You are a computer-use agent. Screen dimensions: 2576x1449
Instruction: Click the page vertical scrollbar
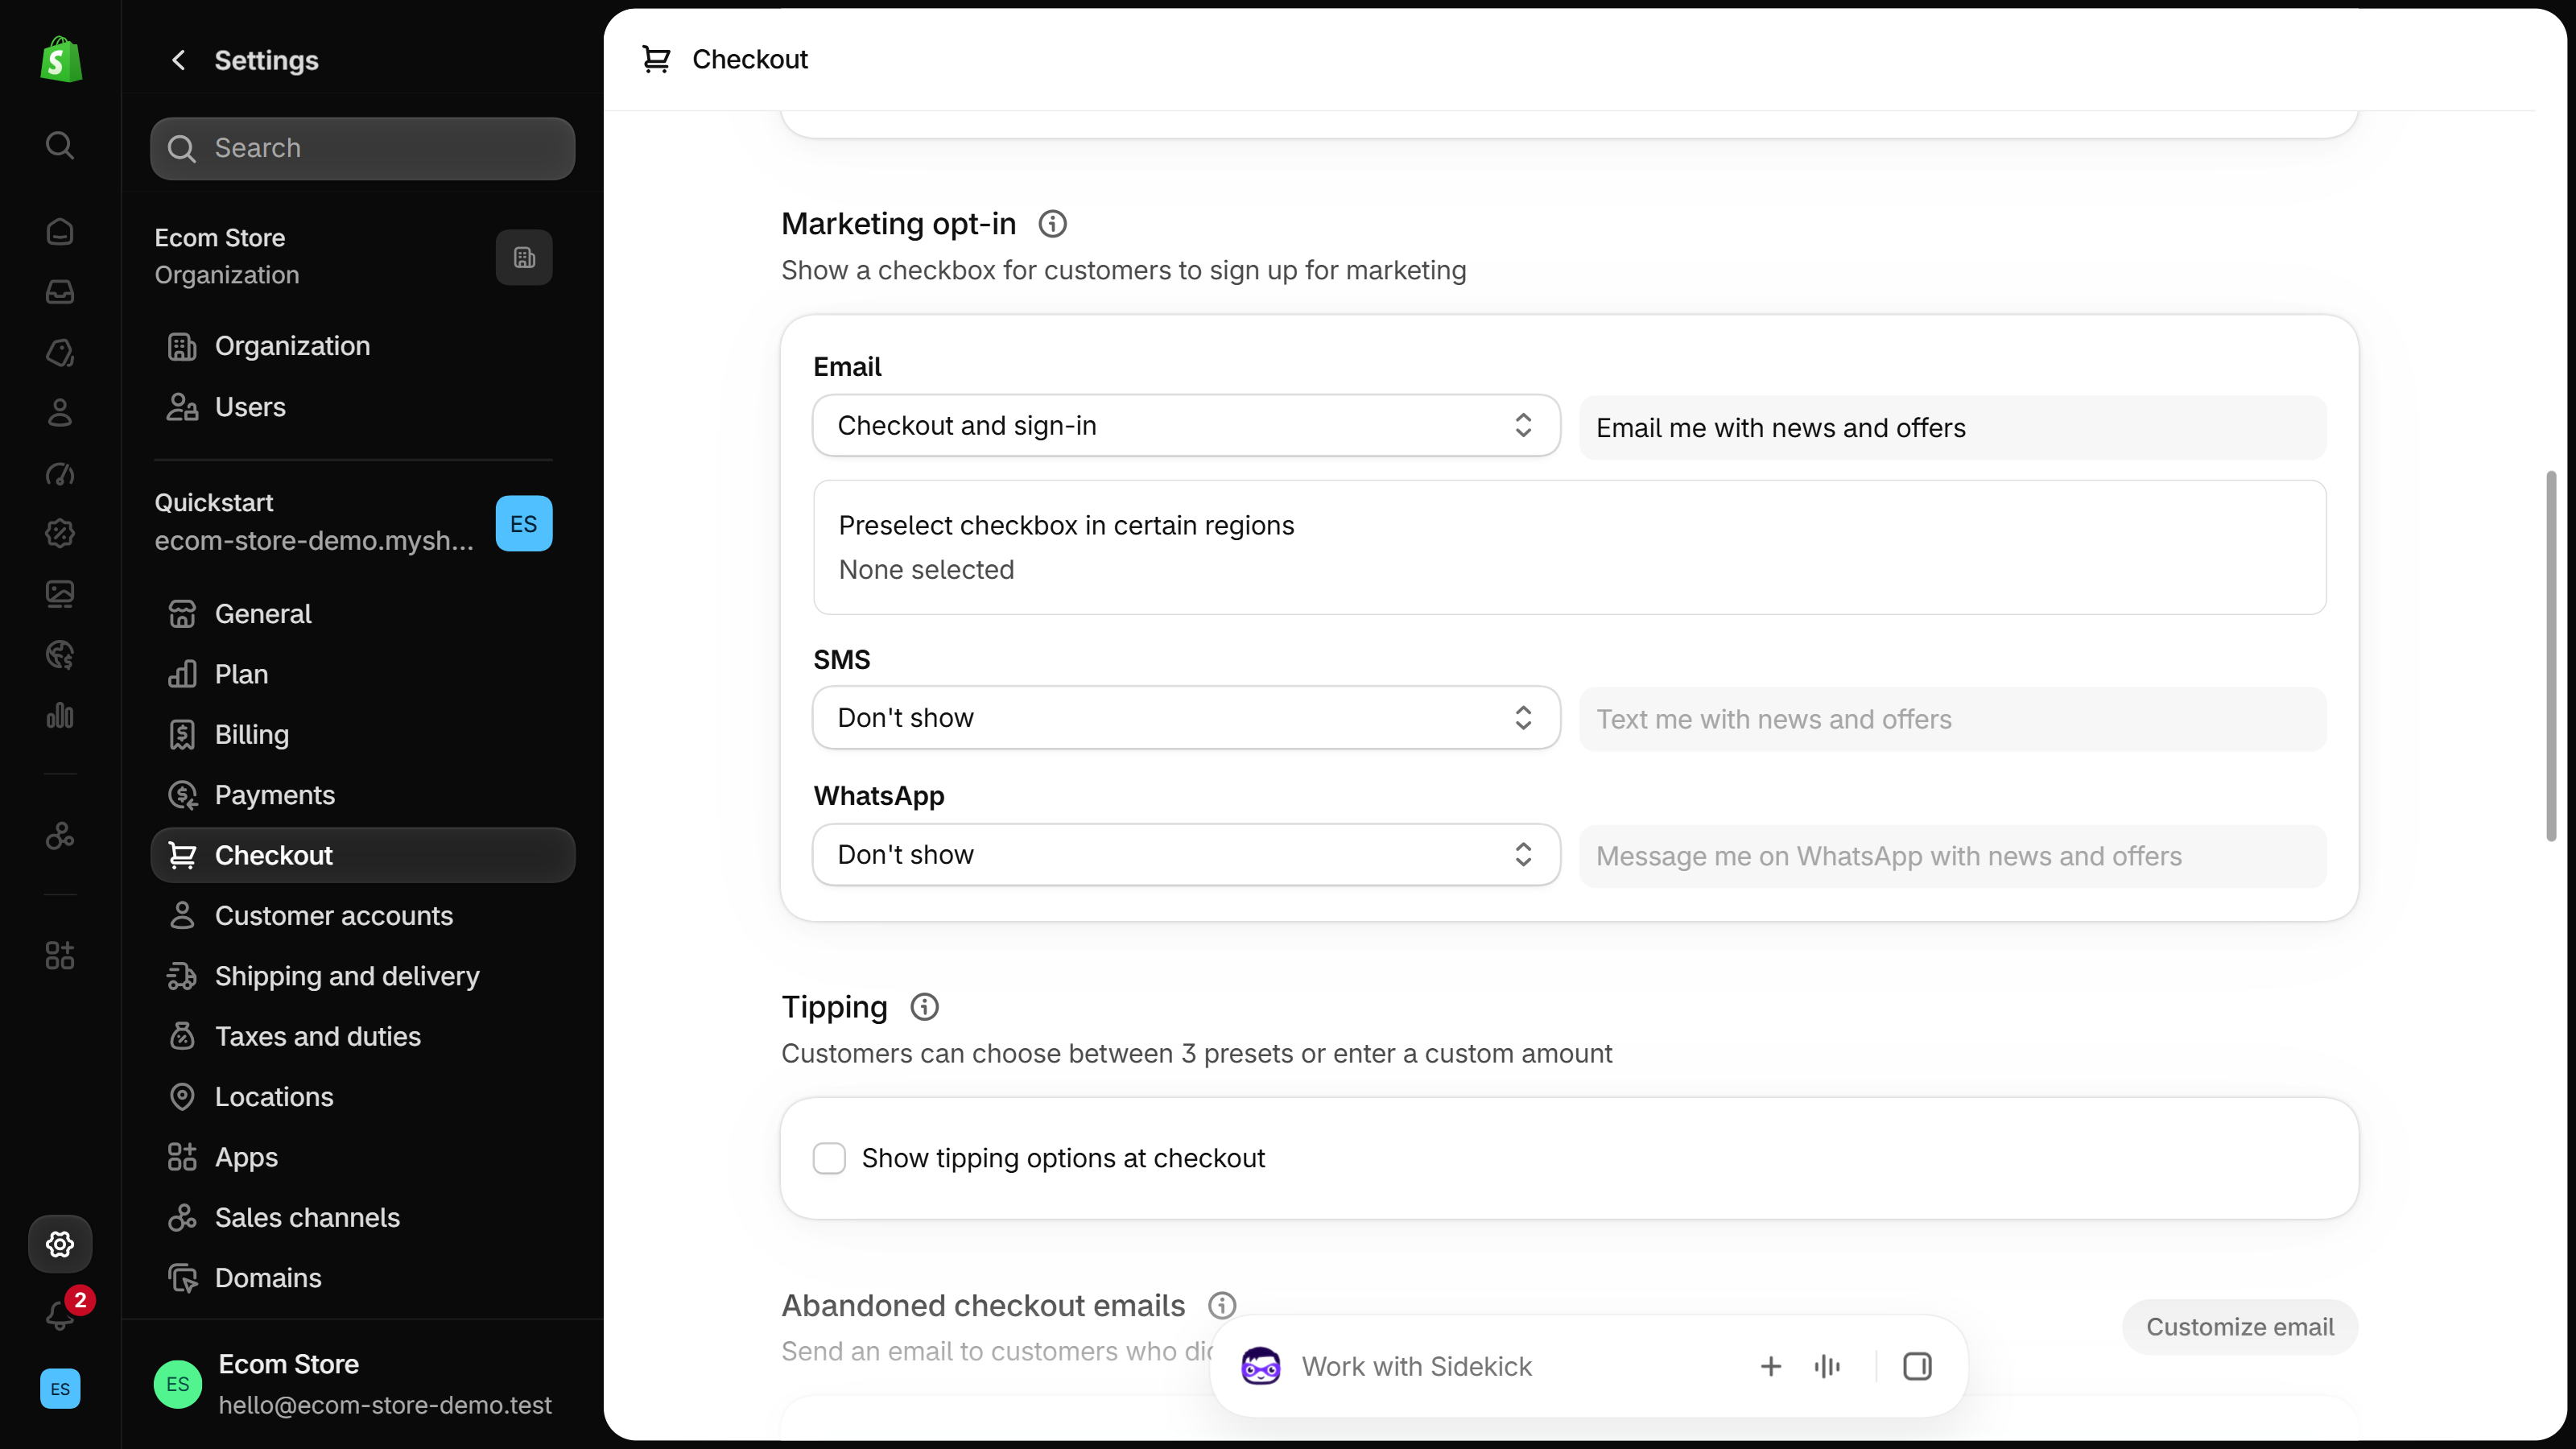[x=2551, y=656]
